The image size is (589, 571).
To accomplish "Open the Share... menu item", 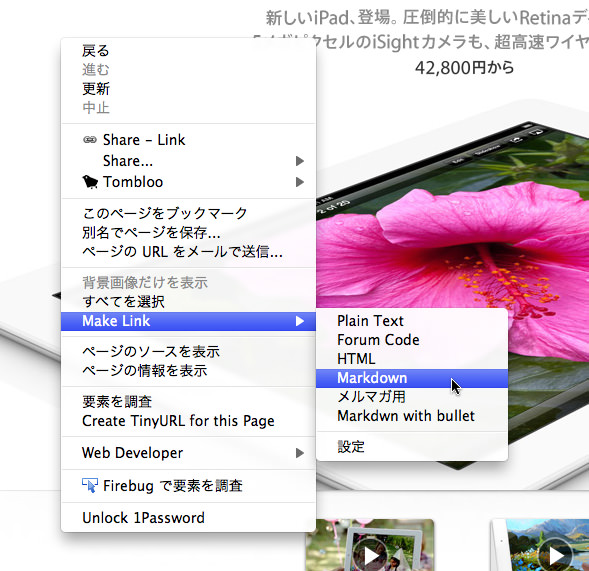I will 188,161.
